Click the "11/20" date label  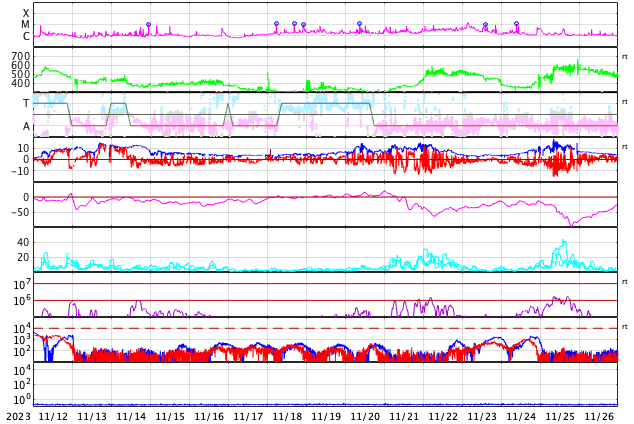(x=365, y=417)
